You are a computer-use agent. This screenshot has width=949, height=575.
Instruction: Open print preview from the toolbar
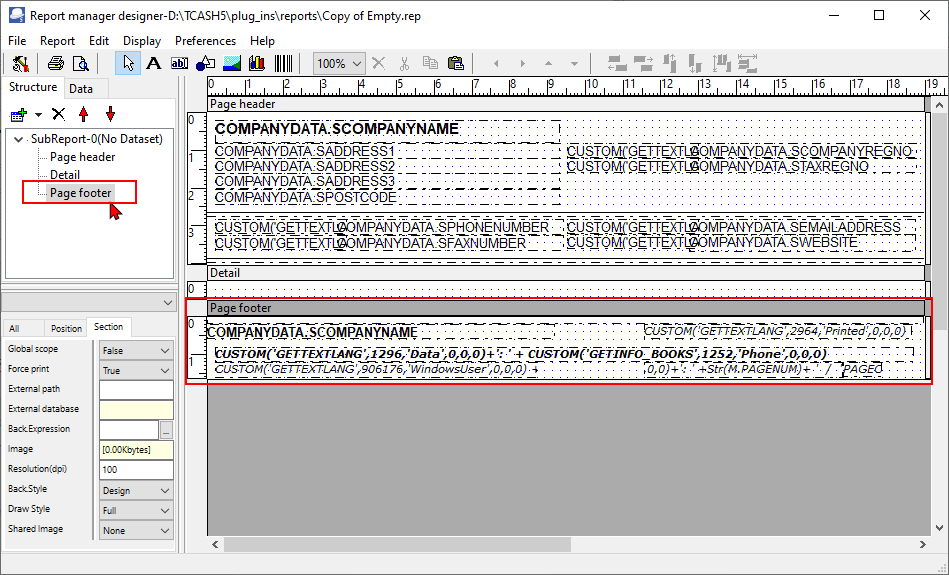coord(80,63)
